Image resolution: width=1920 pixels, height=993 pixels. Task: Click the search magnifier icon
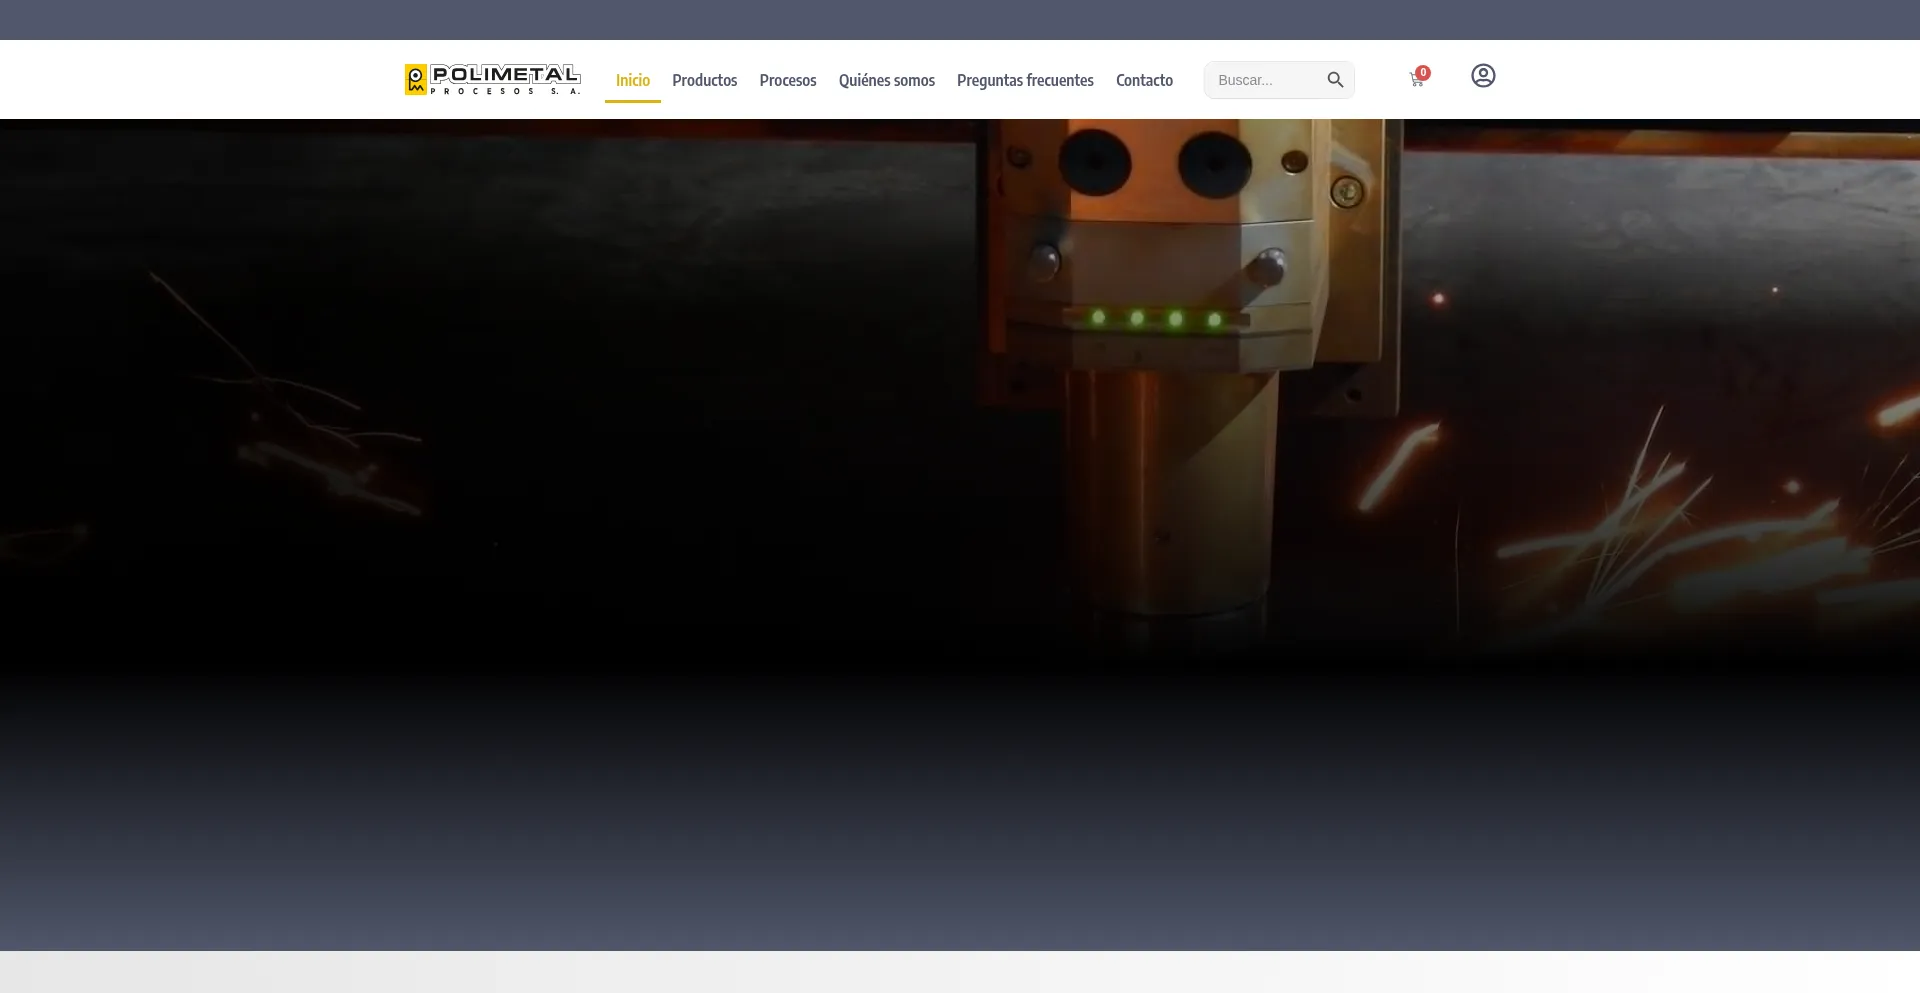click(x=1335, y=80)
